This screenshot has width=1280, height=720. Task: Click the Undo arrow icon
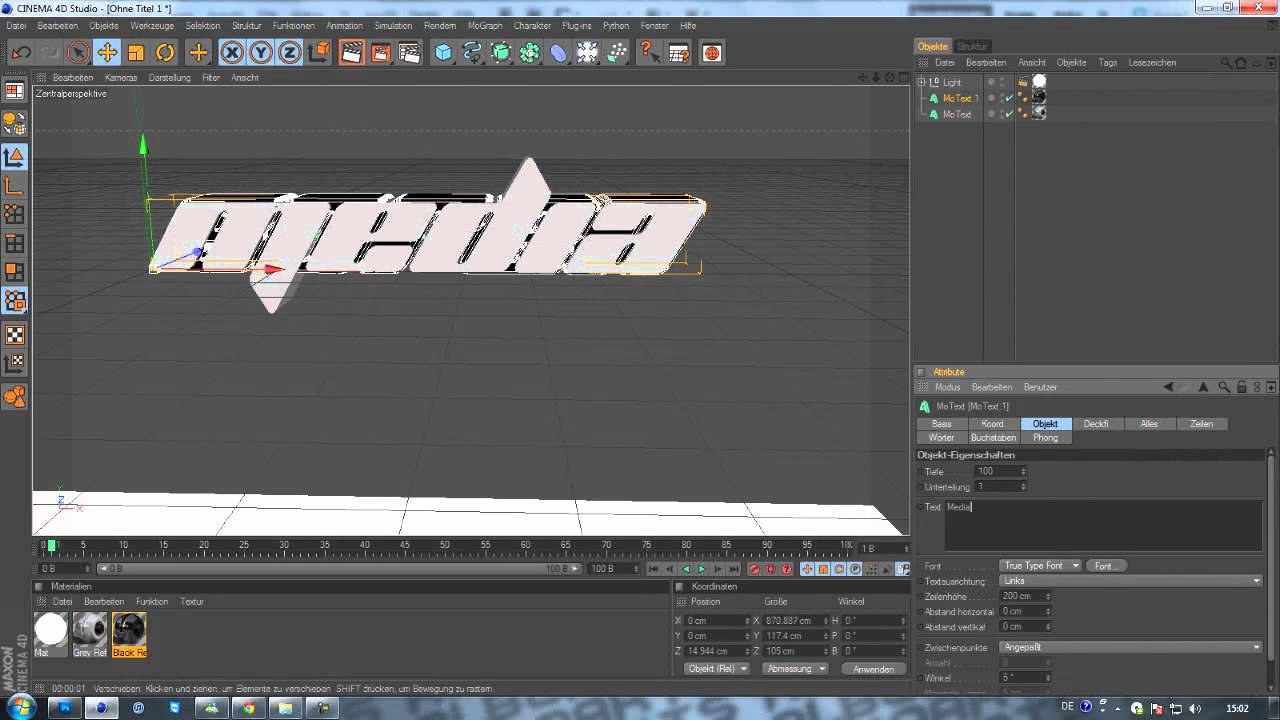21,53
